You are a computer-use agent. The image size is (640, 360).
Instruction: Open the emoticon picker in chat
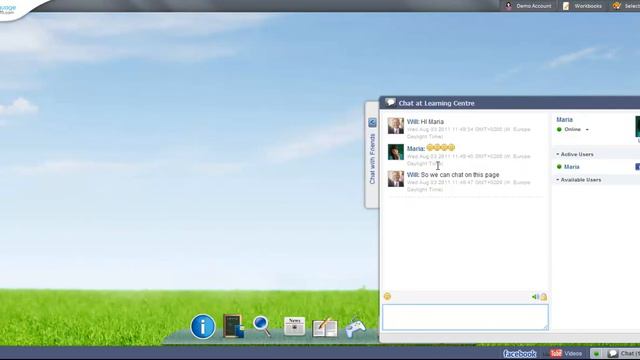pos(387,296)
